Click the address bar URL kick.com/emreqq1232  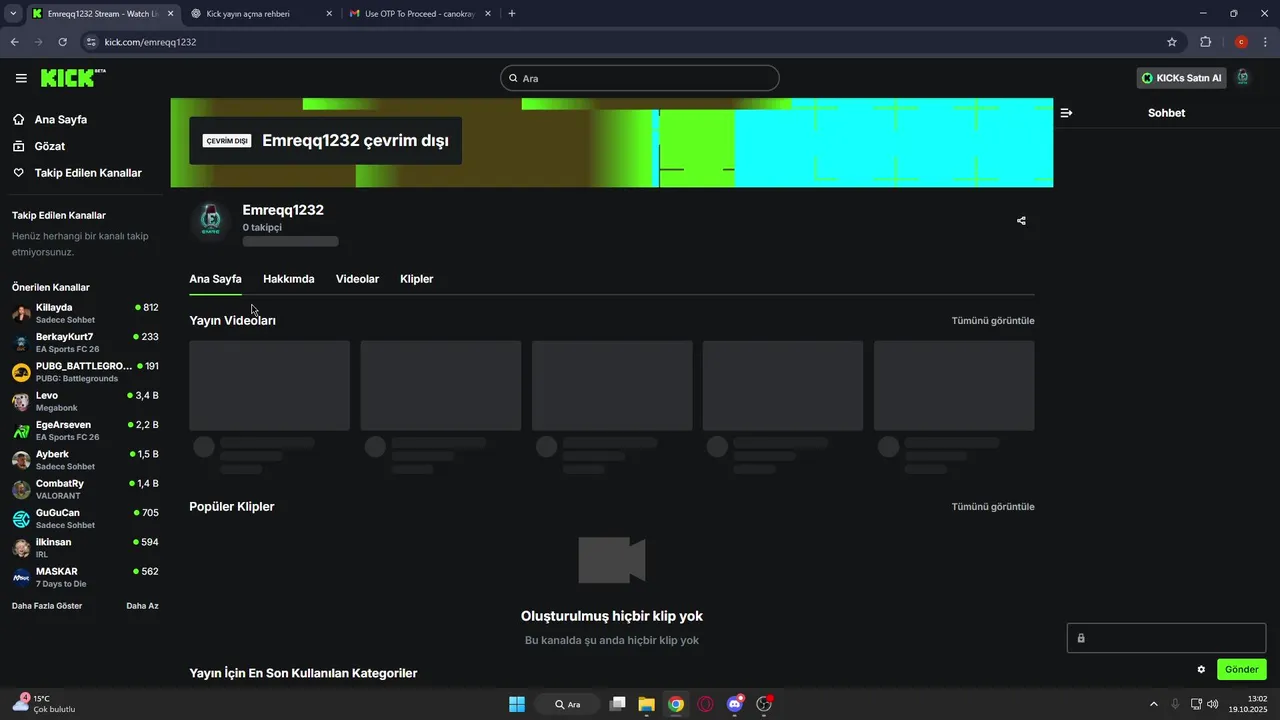click(150, 42)
